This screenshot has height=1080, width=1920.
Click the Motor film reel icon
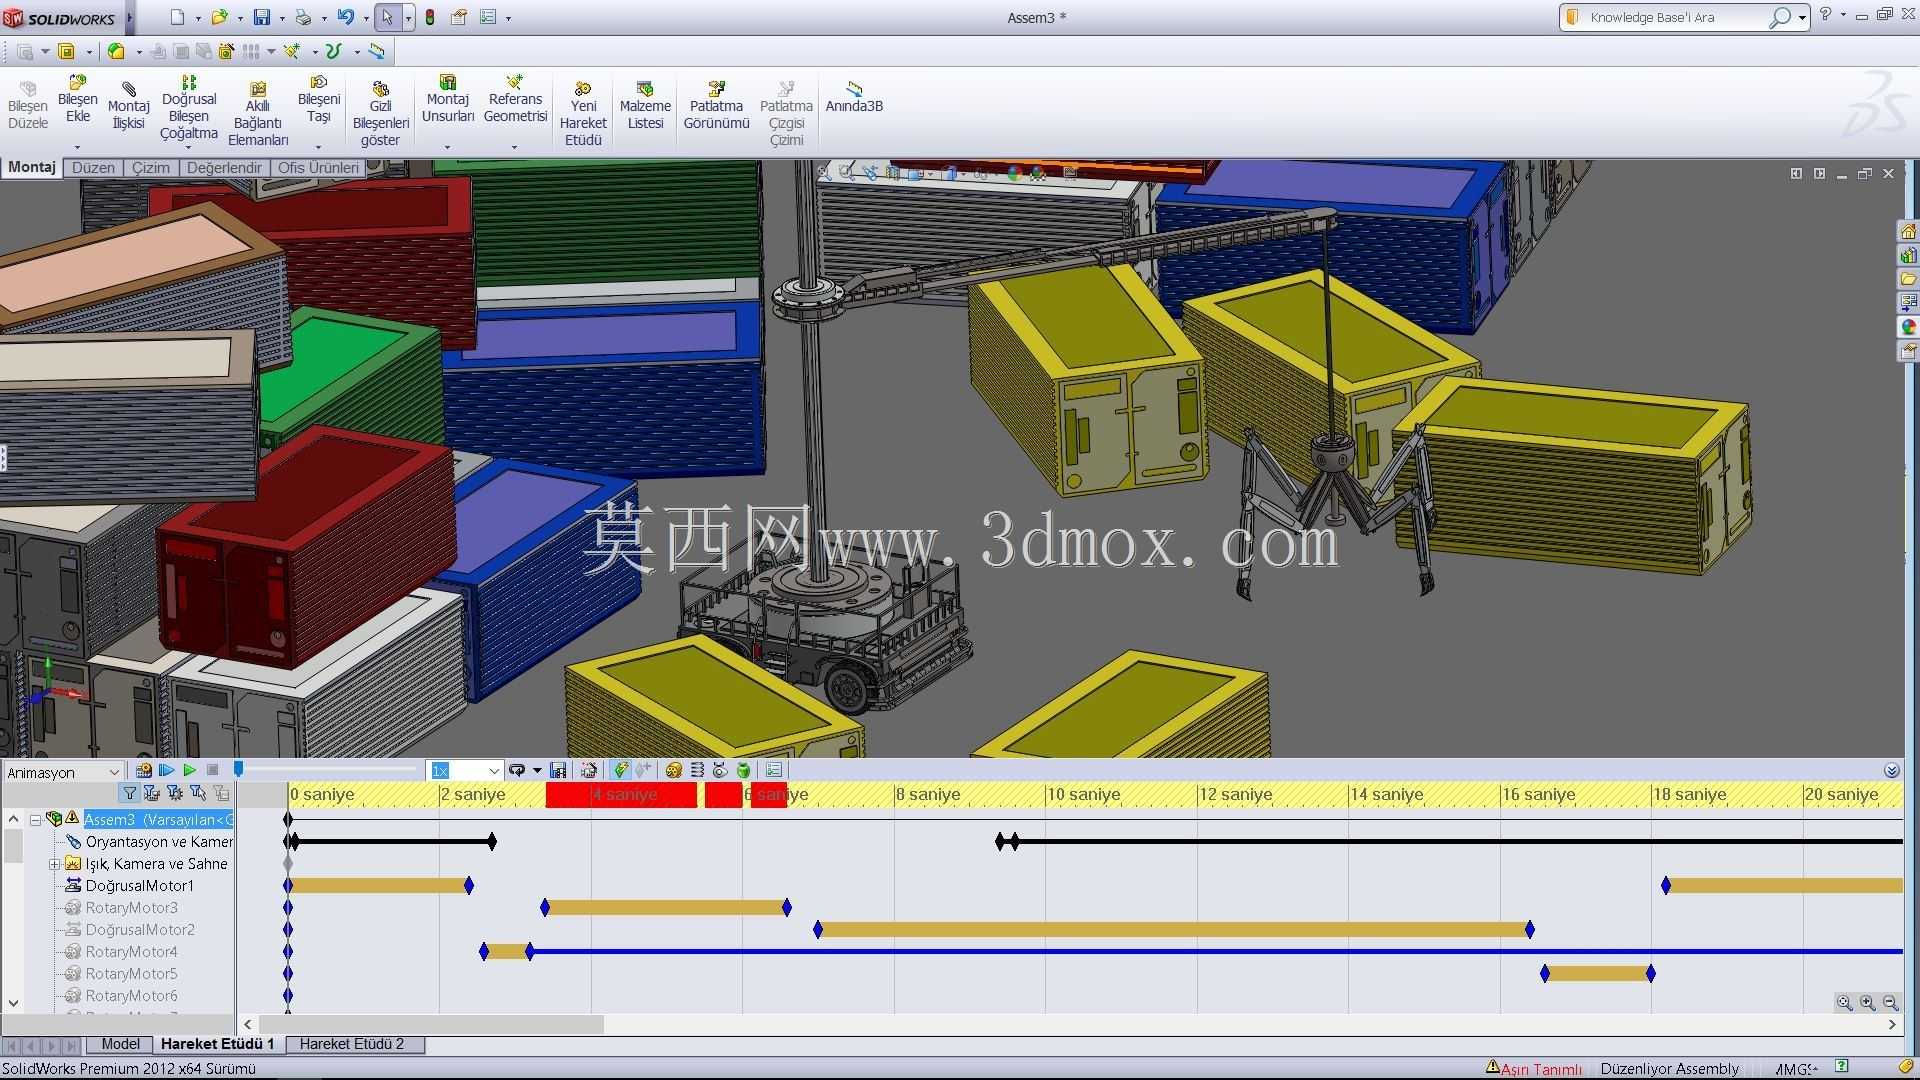tap(673, 770)
